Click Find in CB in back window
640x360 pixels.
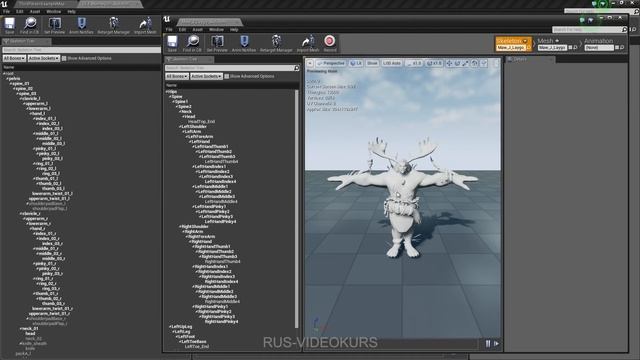[29, 25]
